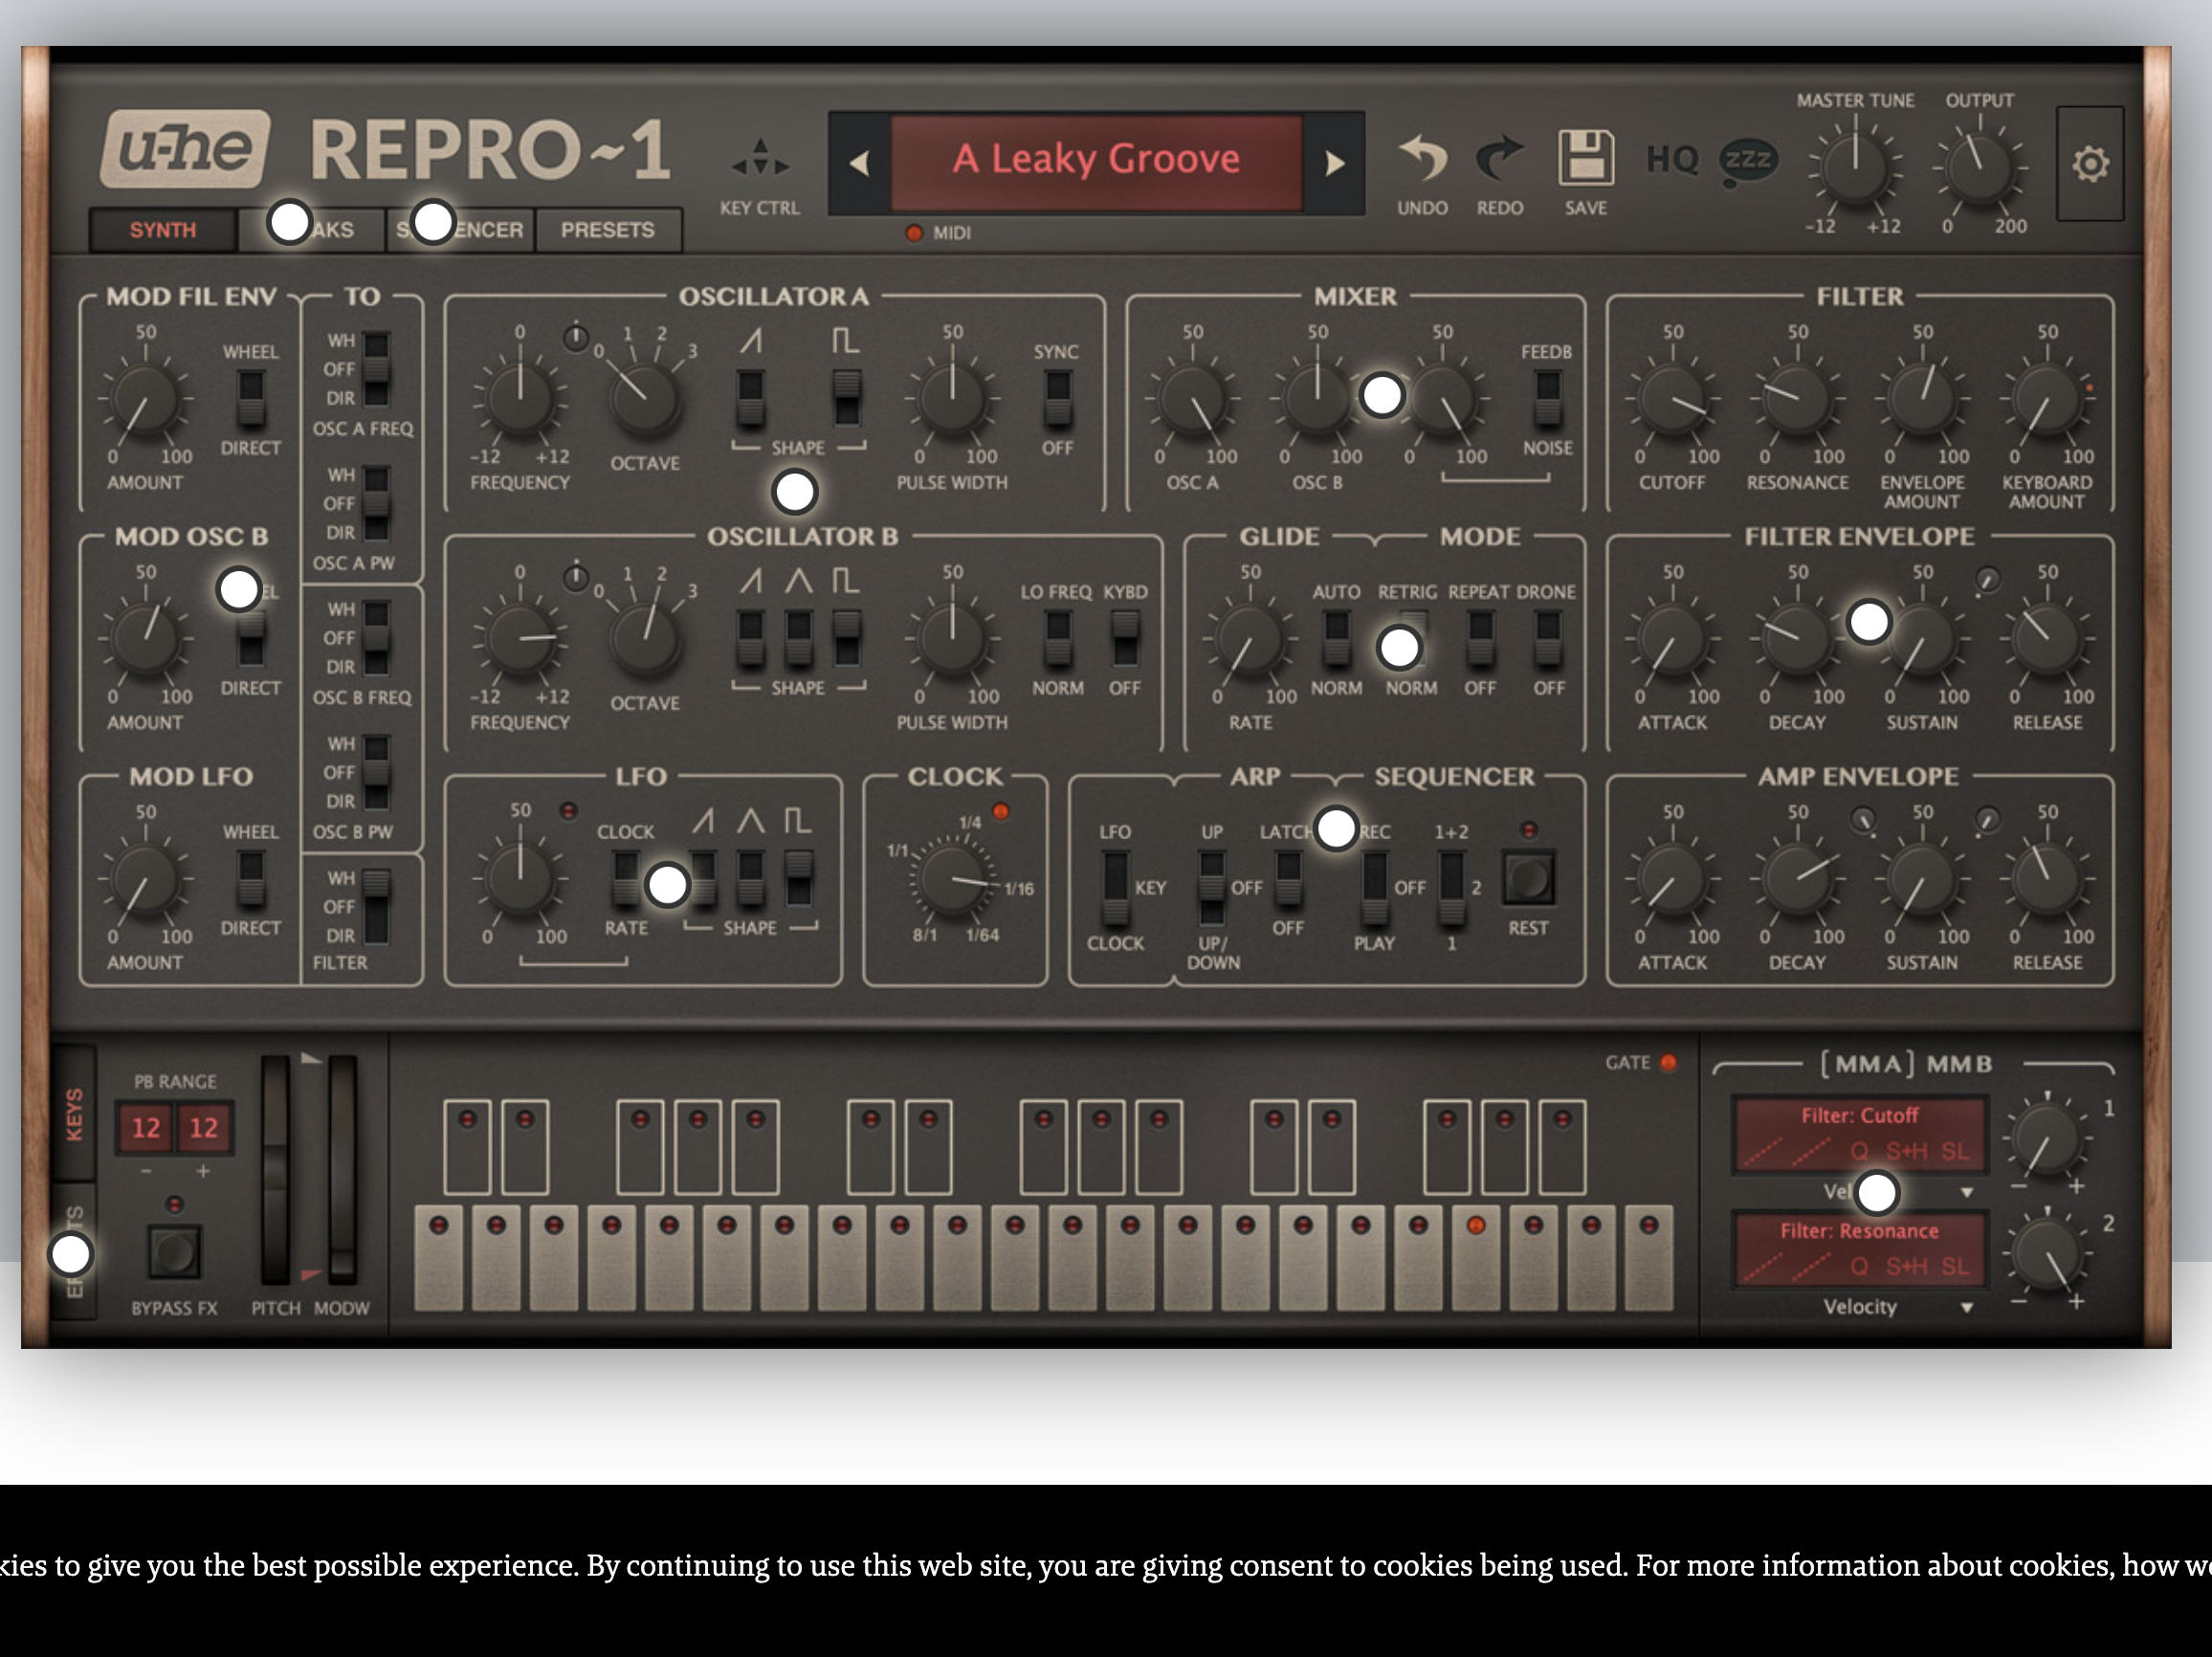Switch to the SYNTH tab

tap(163, 230)
